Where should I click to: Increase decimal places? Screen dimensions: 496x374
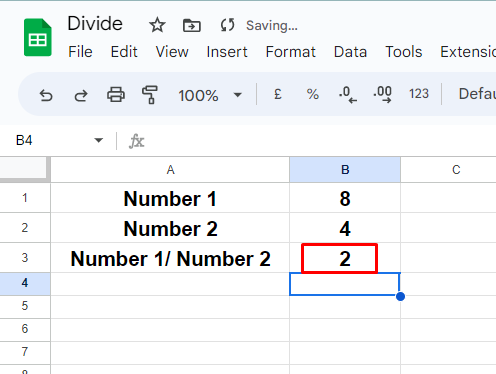[x=383, y=94]
